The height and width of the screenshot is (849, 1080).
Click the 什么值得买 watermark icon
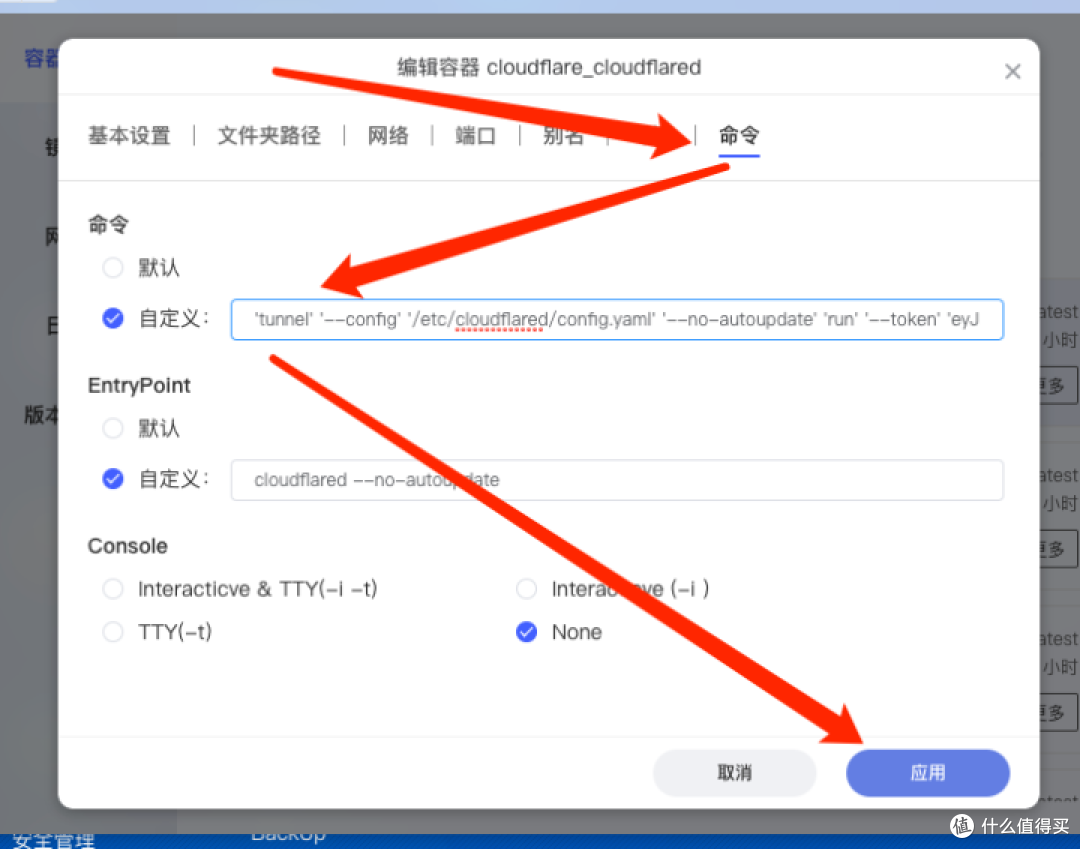[x=962, y=826]
